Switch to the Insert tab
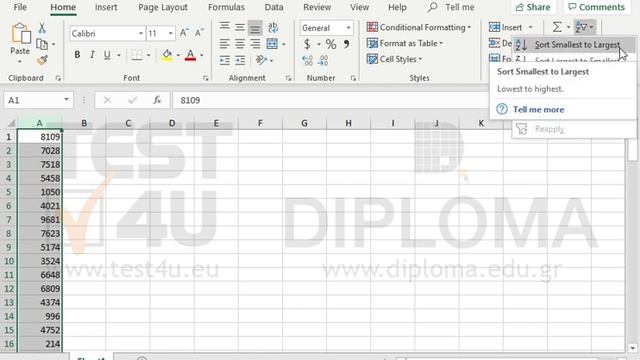 pyautogui.click(x=106, y=7)
